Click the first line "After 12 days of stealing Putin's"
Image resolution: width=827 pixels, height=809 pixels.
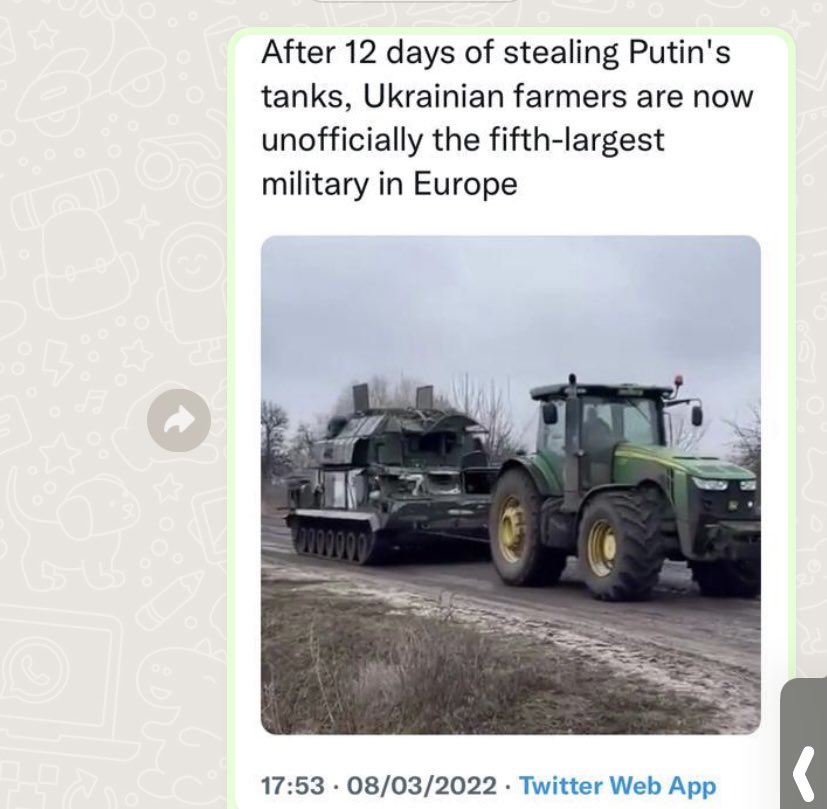coord(496,52)
